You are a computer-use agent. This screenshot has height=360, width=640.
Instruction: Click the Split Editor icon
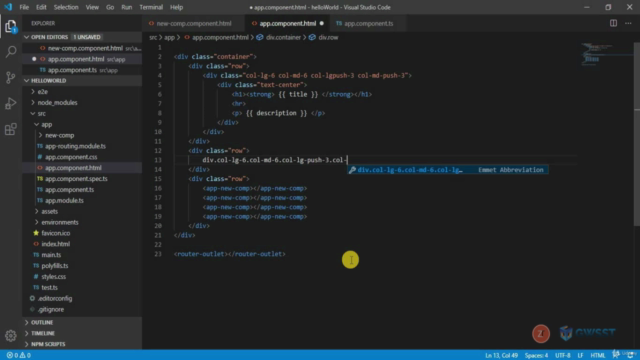[613, 23]
